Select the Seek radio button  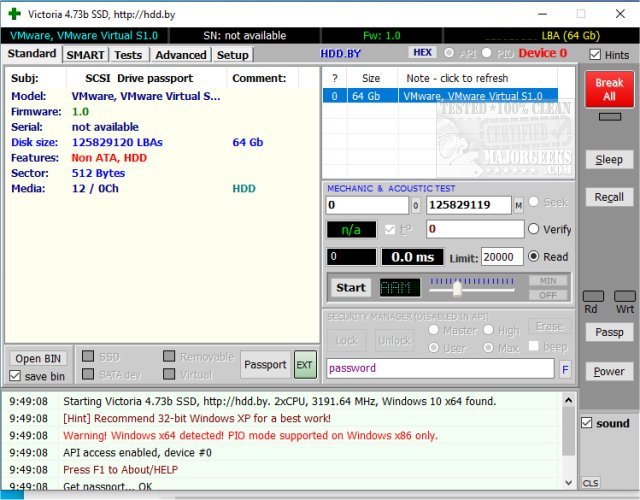pyautogui.click(x=533, y=202)
